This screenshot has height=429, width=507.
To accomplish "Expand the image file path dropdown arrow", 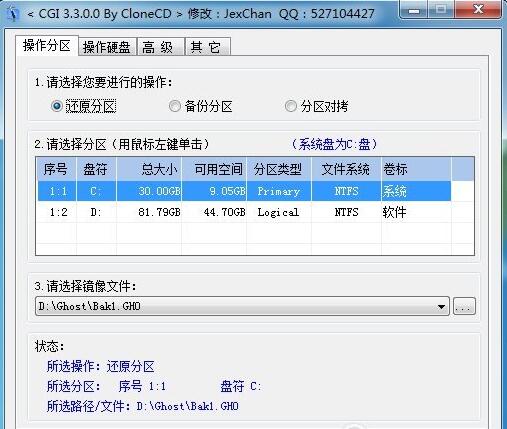I will (x=441, y=306).
